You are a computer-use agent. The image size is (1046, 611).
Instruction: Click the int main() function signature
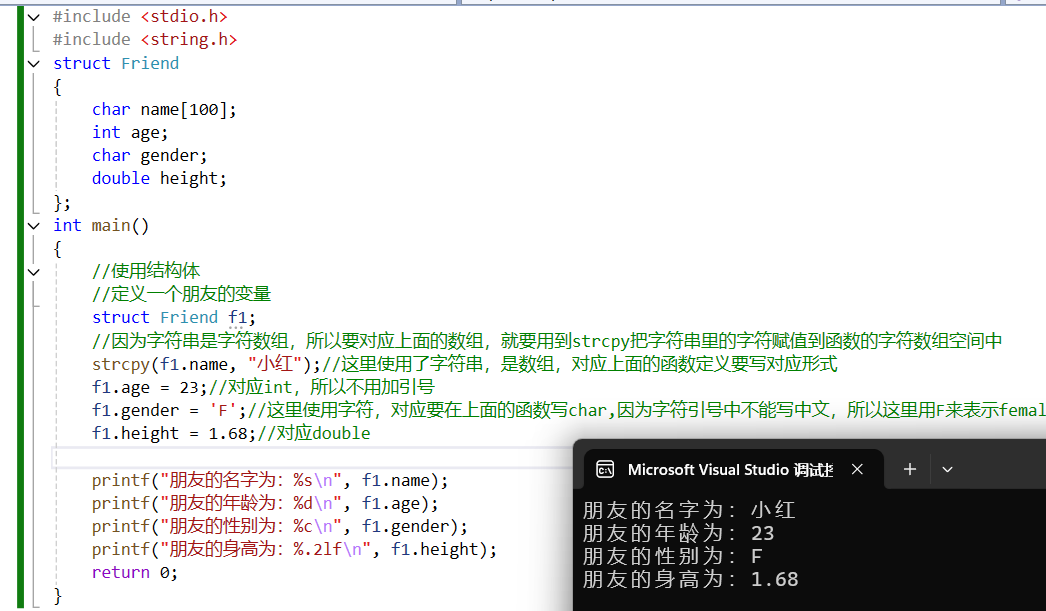(x=101, y=226)
